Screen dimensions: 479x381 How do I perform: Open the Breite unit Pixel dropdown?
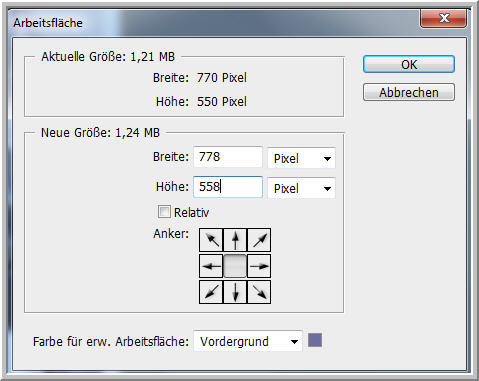click(301, 158)
